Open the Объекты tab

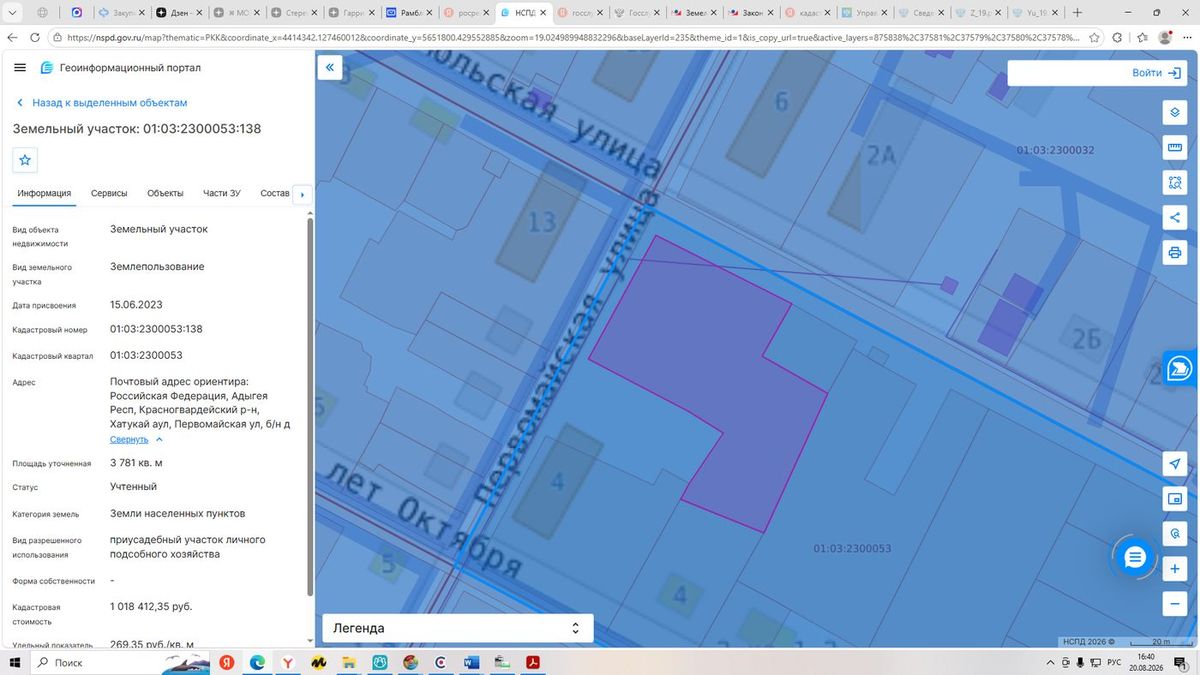tap(165, 193)
